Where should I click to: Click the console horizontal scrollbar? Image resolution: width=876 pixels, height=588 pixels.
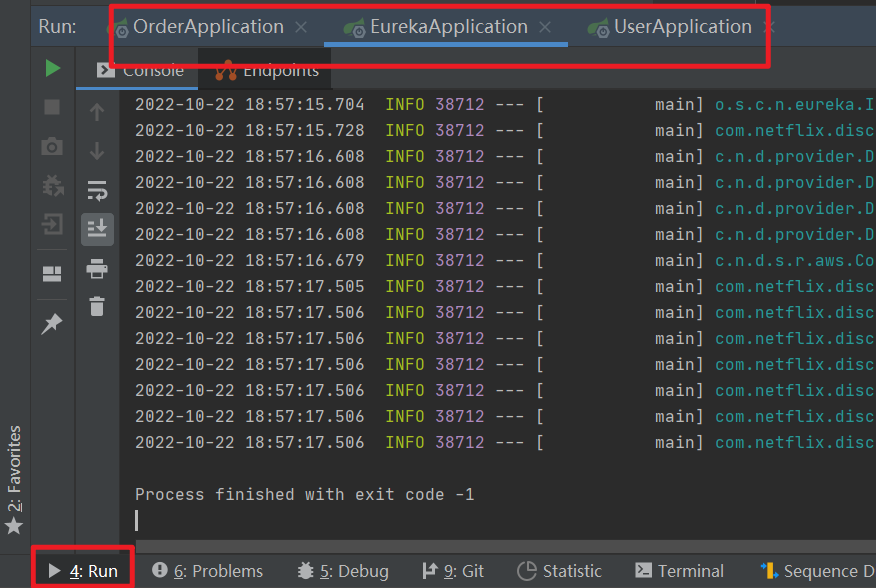pos(506,546)
